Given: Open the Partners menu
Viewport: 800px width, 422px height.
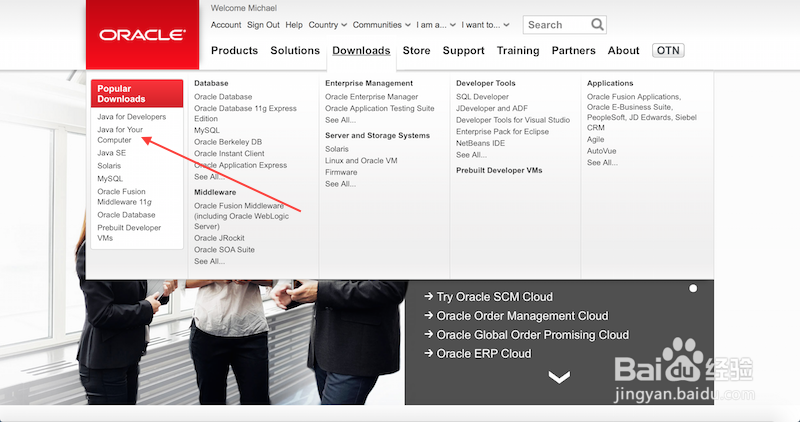Looking at the screenshot, I should [x=573, y=51].
